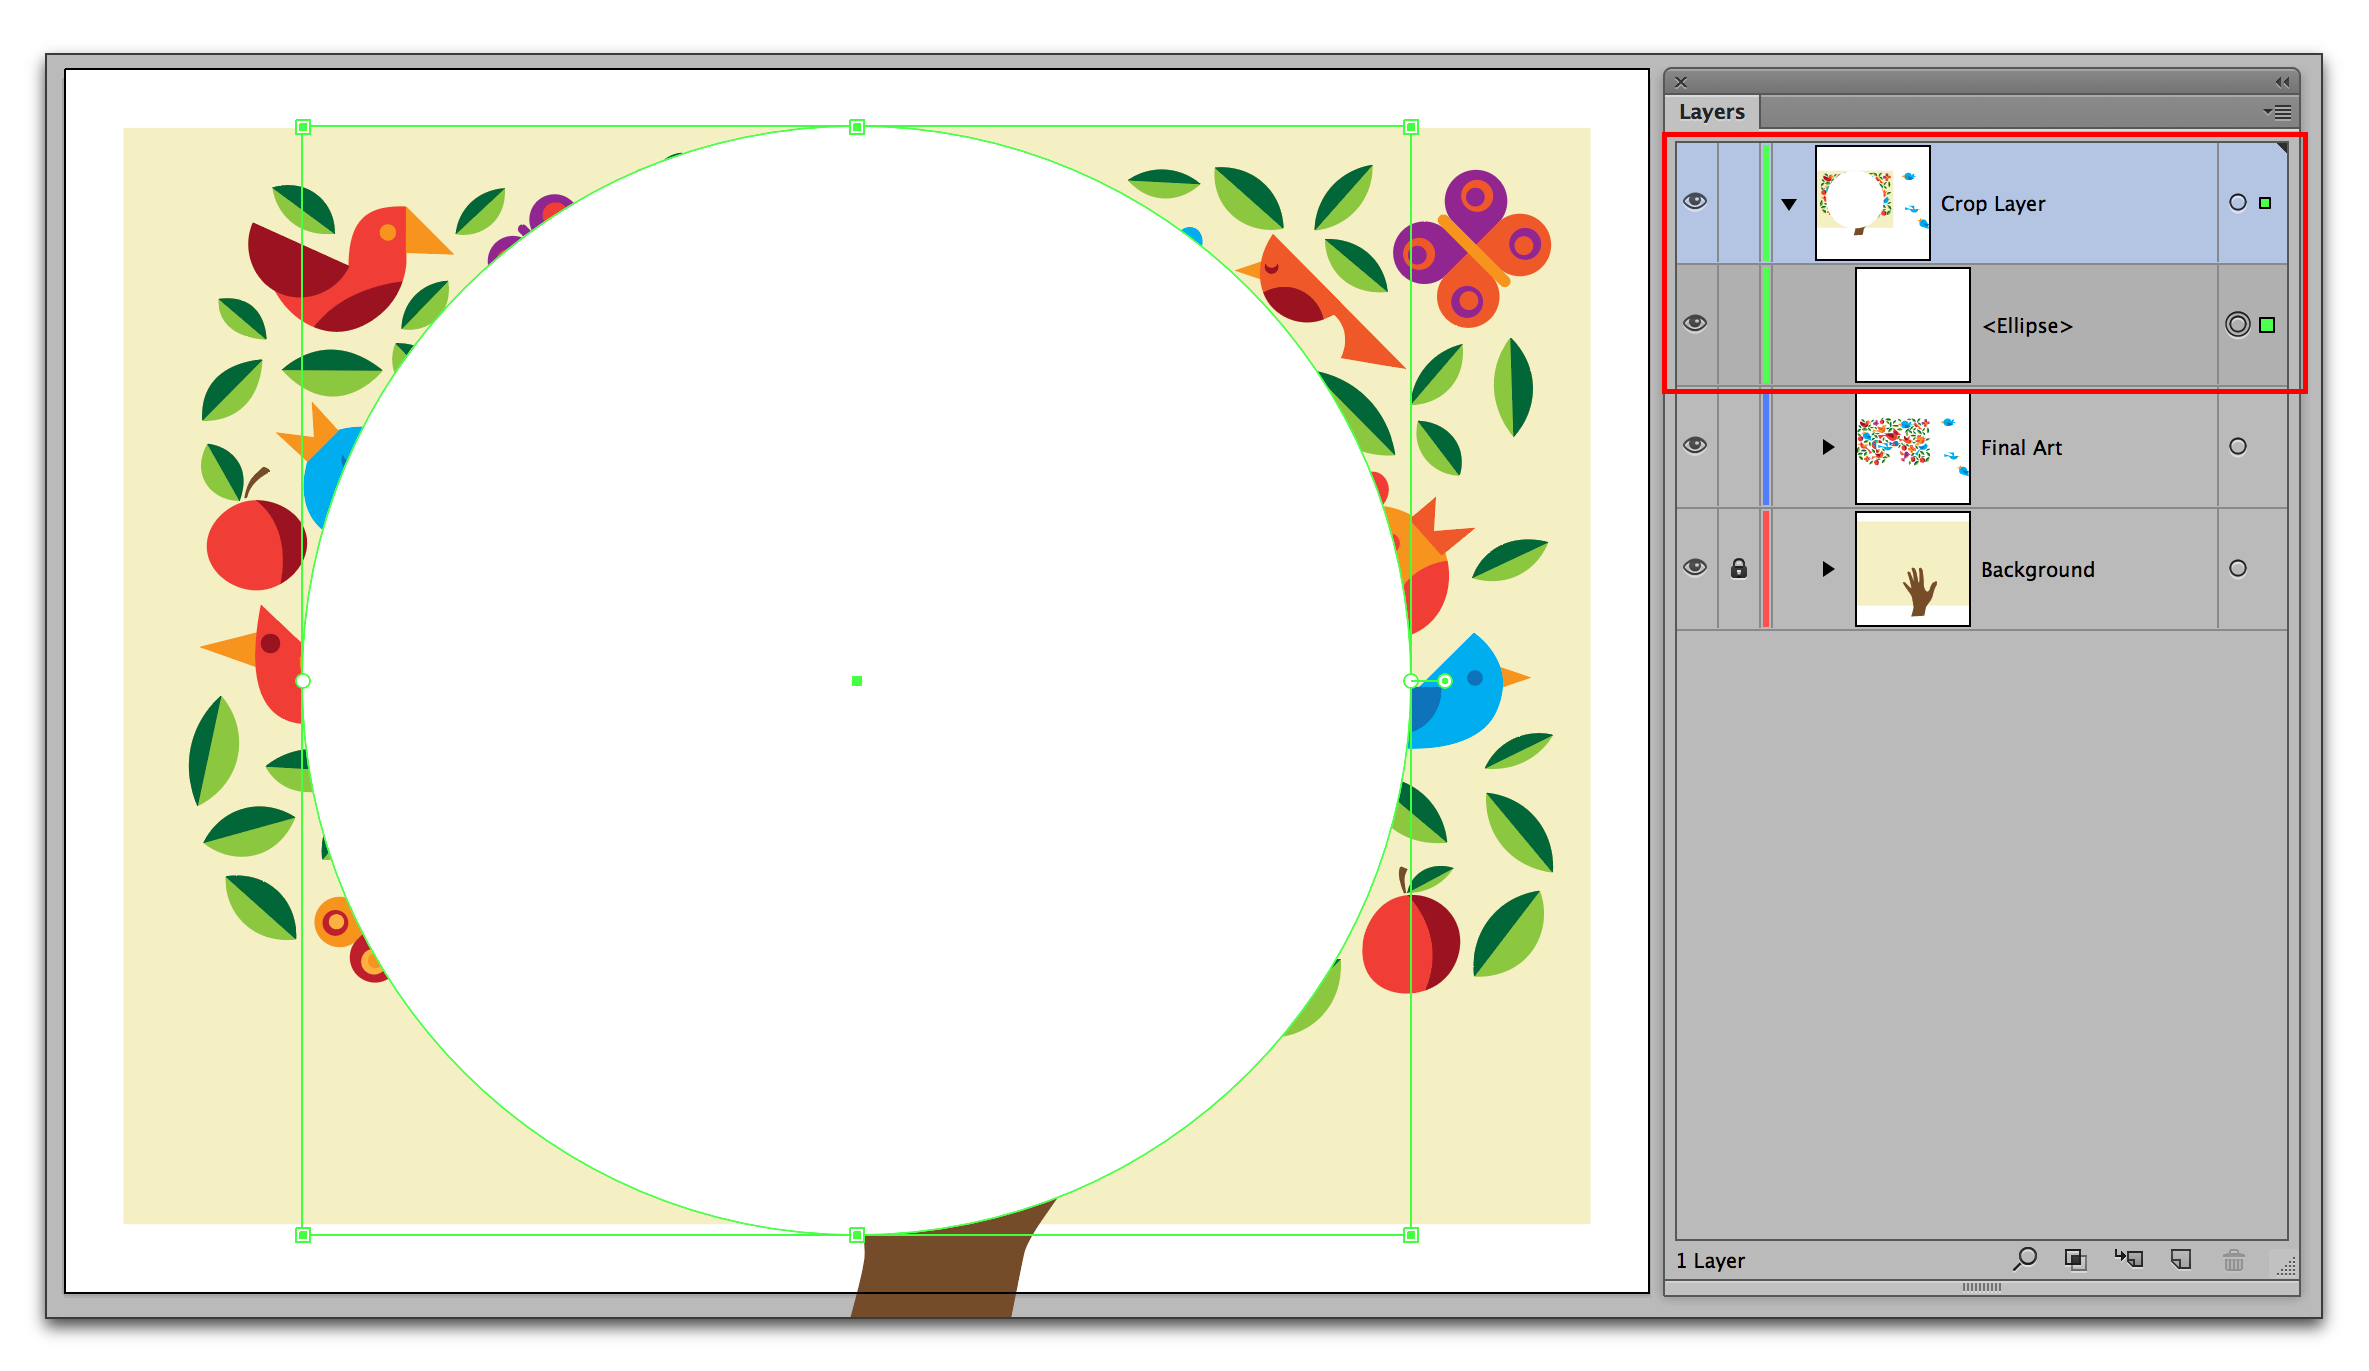The image size is (2369, 1371).
Task: Select the Layers panel tab
Action: pos(1712,111)
